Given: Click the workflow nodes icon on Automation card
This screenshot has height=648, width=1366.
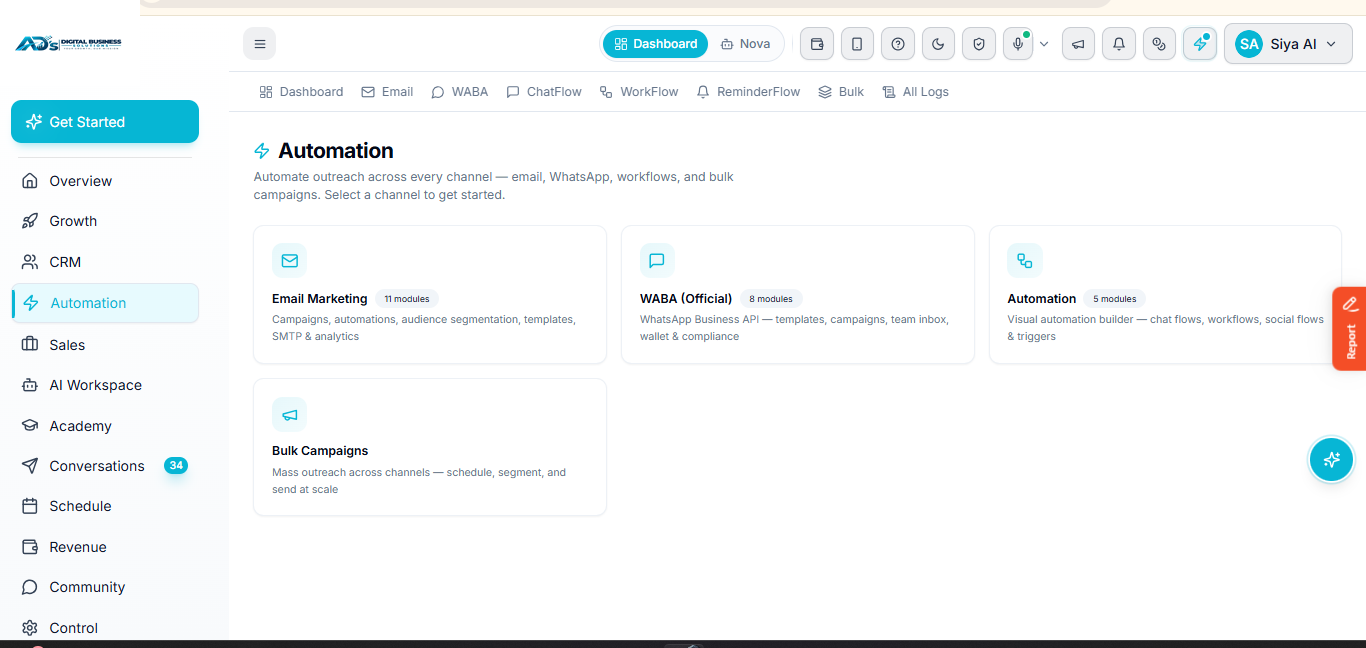Looking at the screenshot, I should (1025, 261).
